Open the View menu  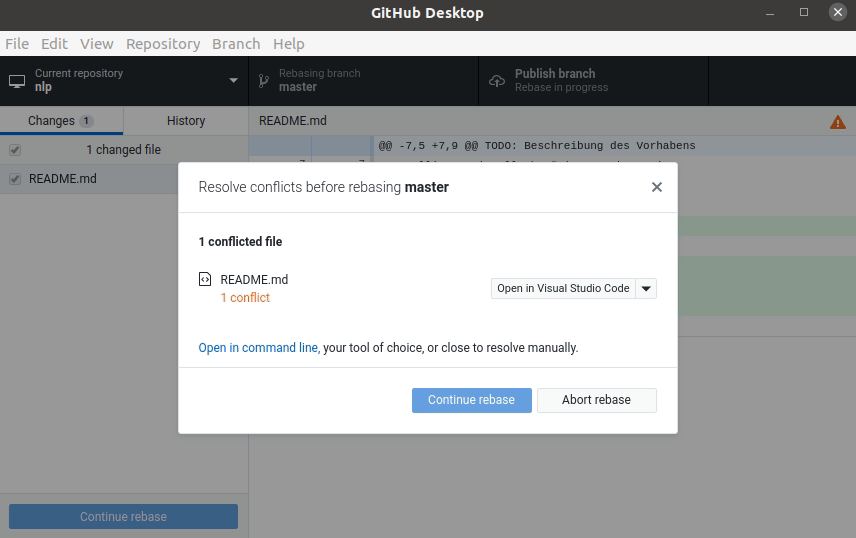[97, 44]
